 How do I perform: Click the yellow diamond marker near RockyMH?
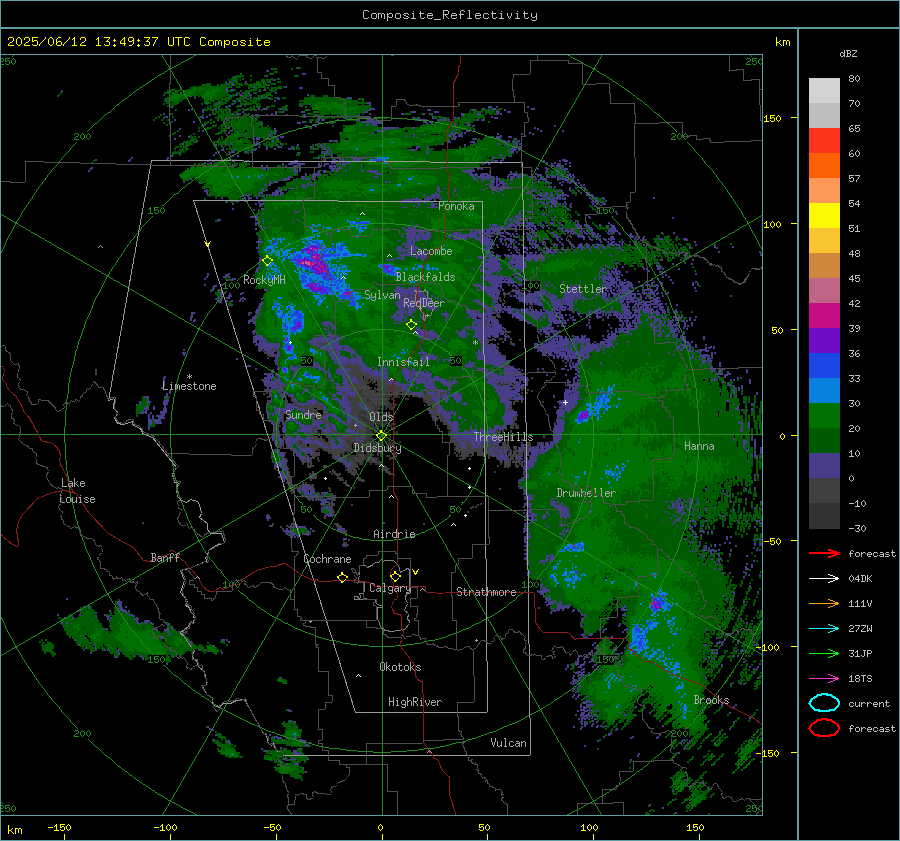(x=267, y=261)
